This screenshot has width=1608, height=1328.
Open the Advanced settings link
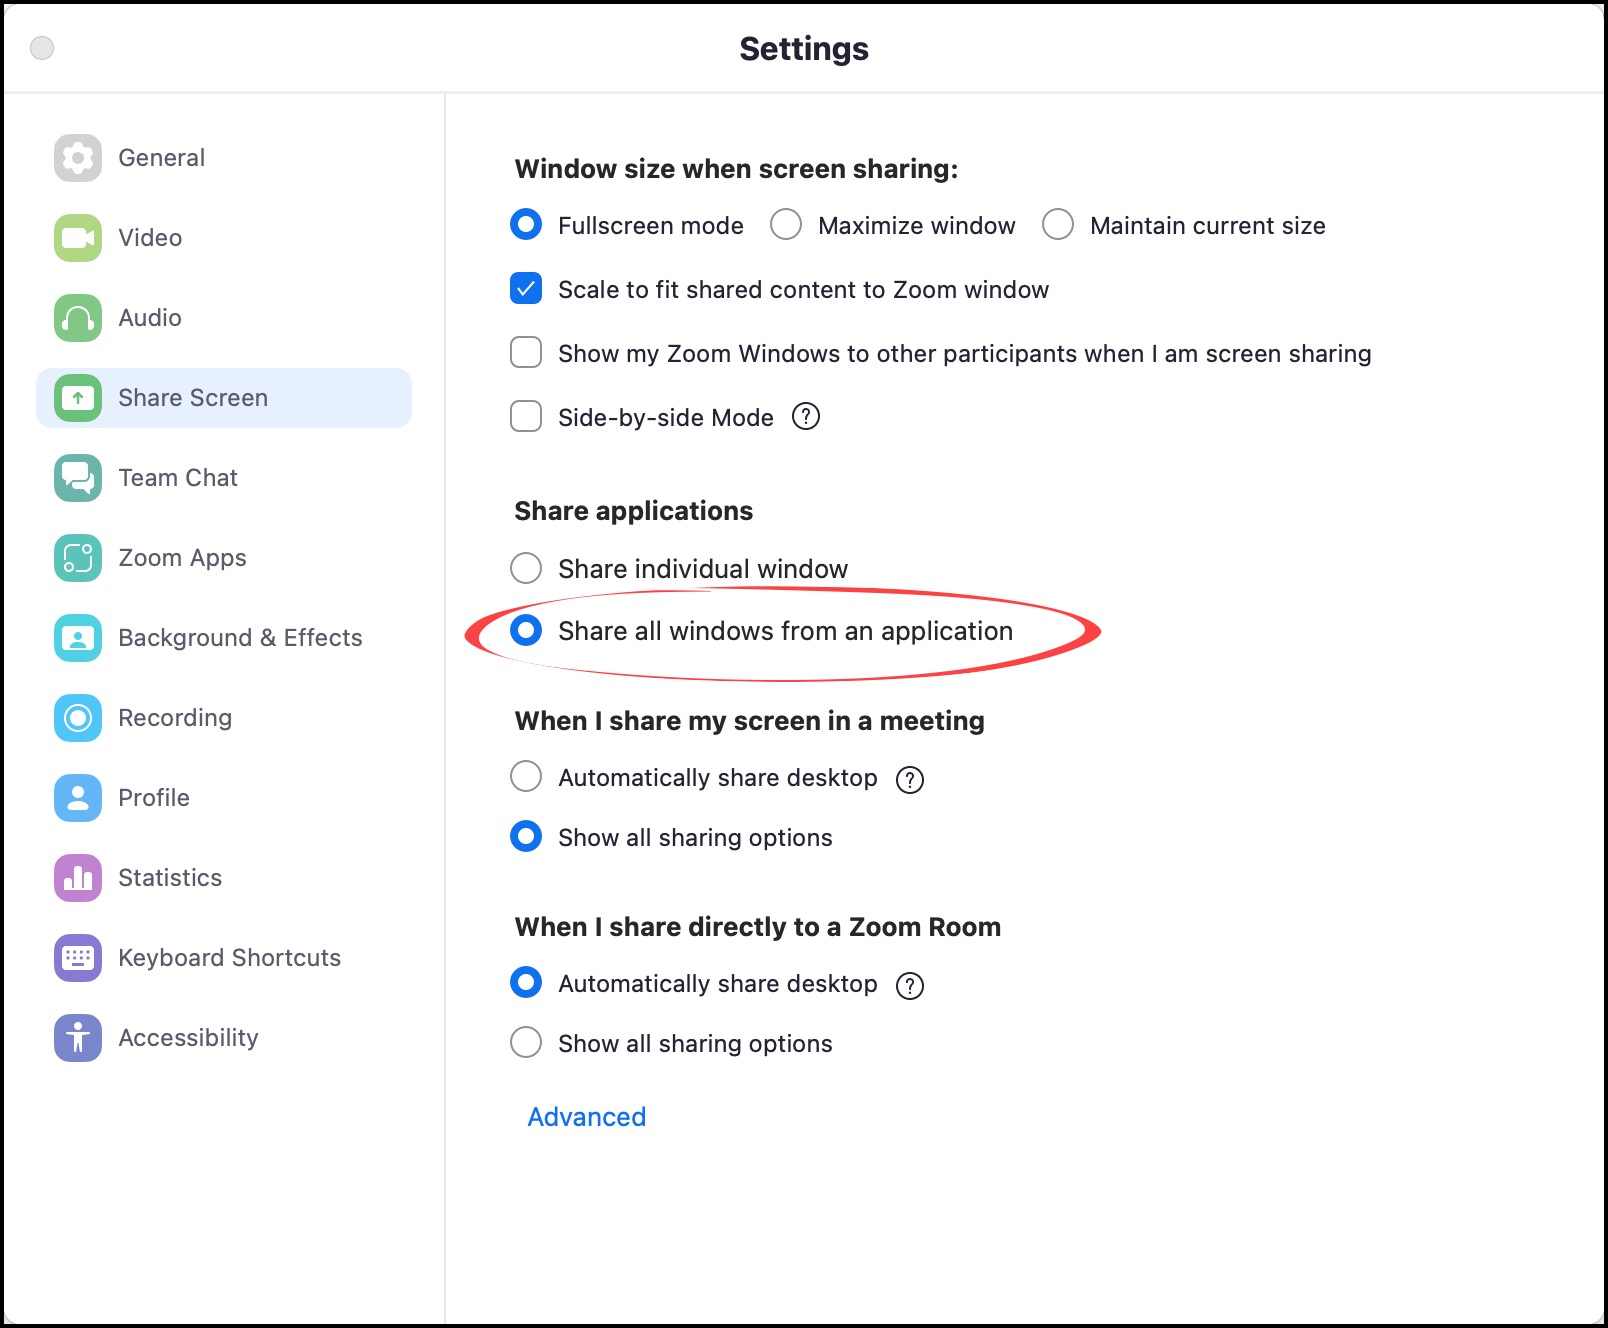pyautogui.click(x=587, y=1117)
